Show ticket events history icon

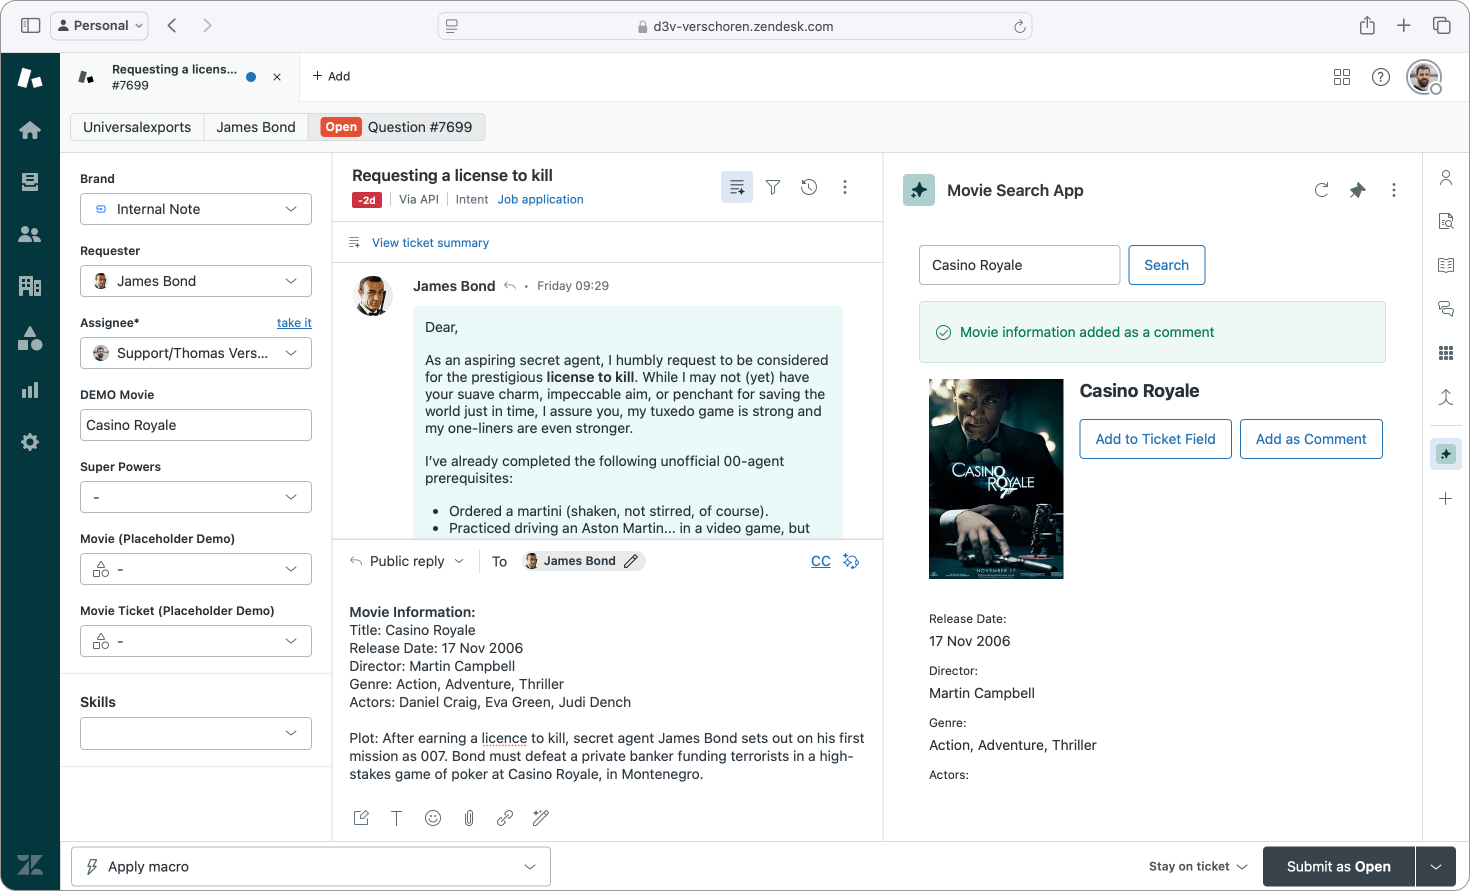click(x=809, y=187)
